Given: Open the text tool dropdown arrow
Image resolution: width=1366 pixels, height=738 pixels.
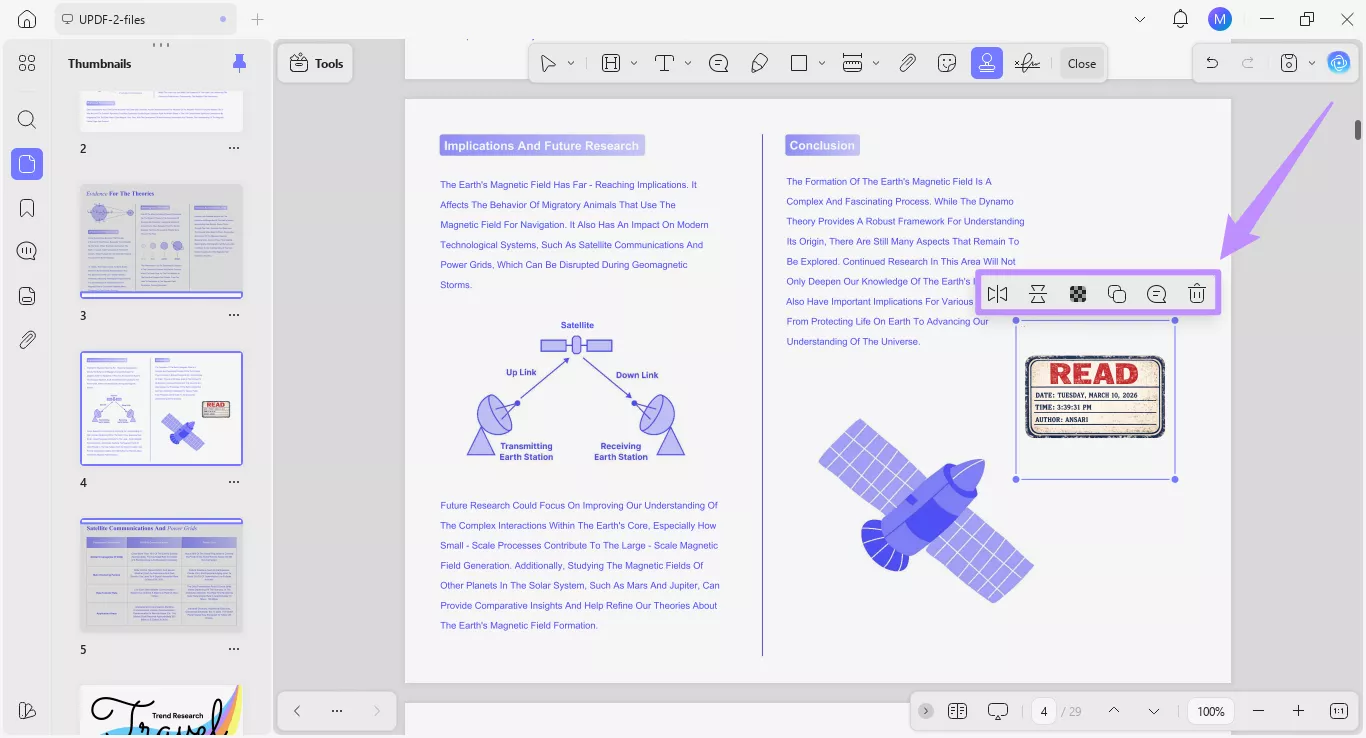Looking at the screenshot, I should [687, 62].
